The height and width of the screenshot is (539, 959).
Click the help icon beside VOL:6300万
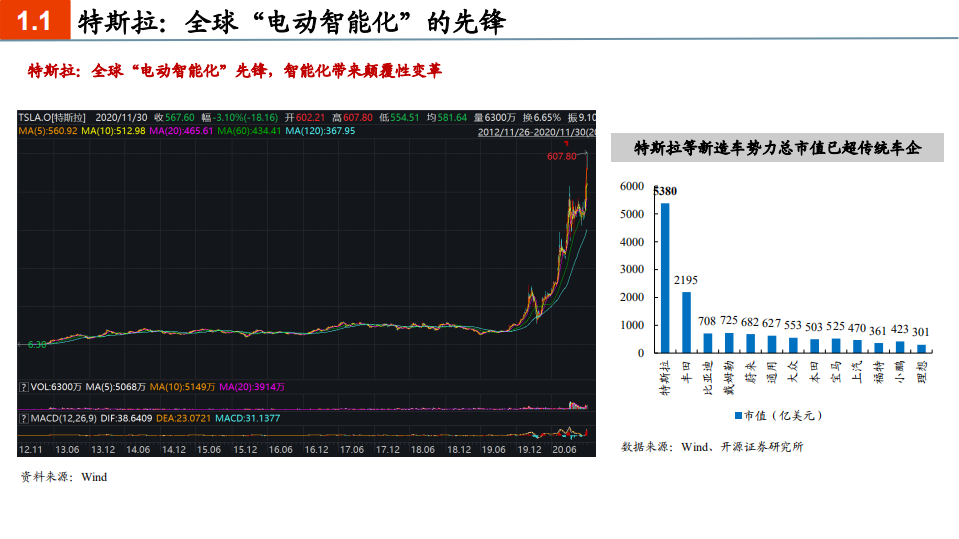click(x=24, y=387)
